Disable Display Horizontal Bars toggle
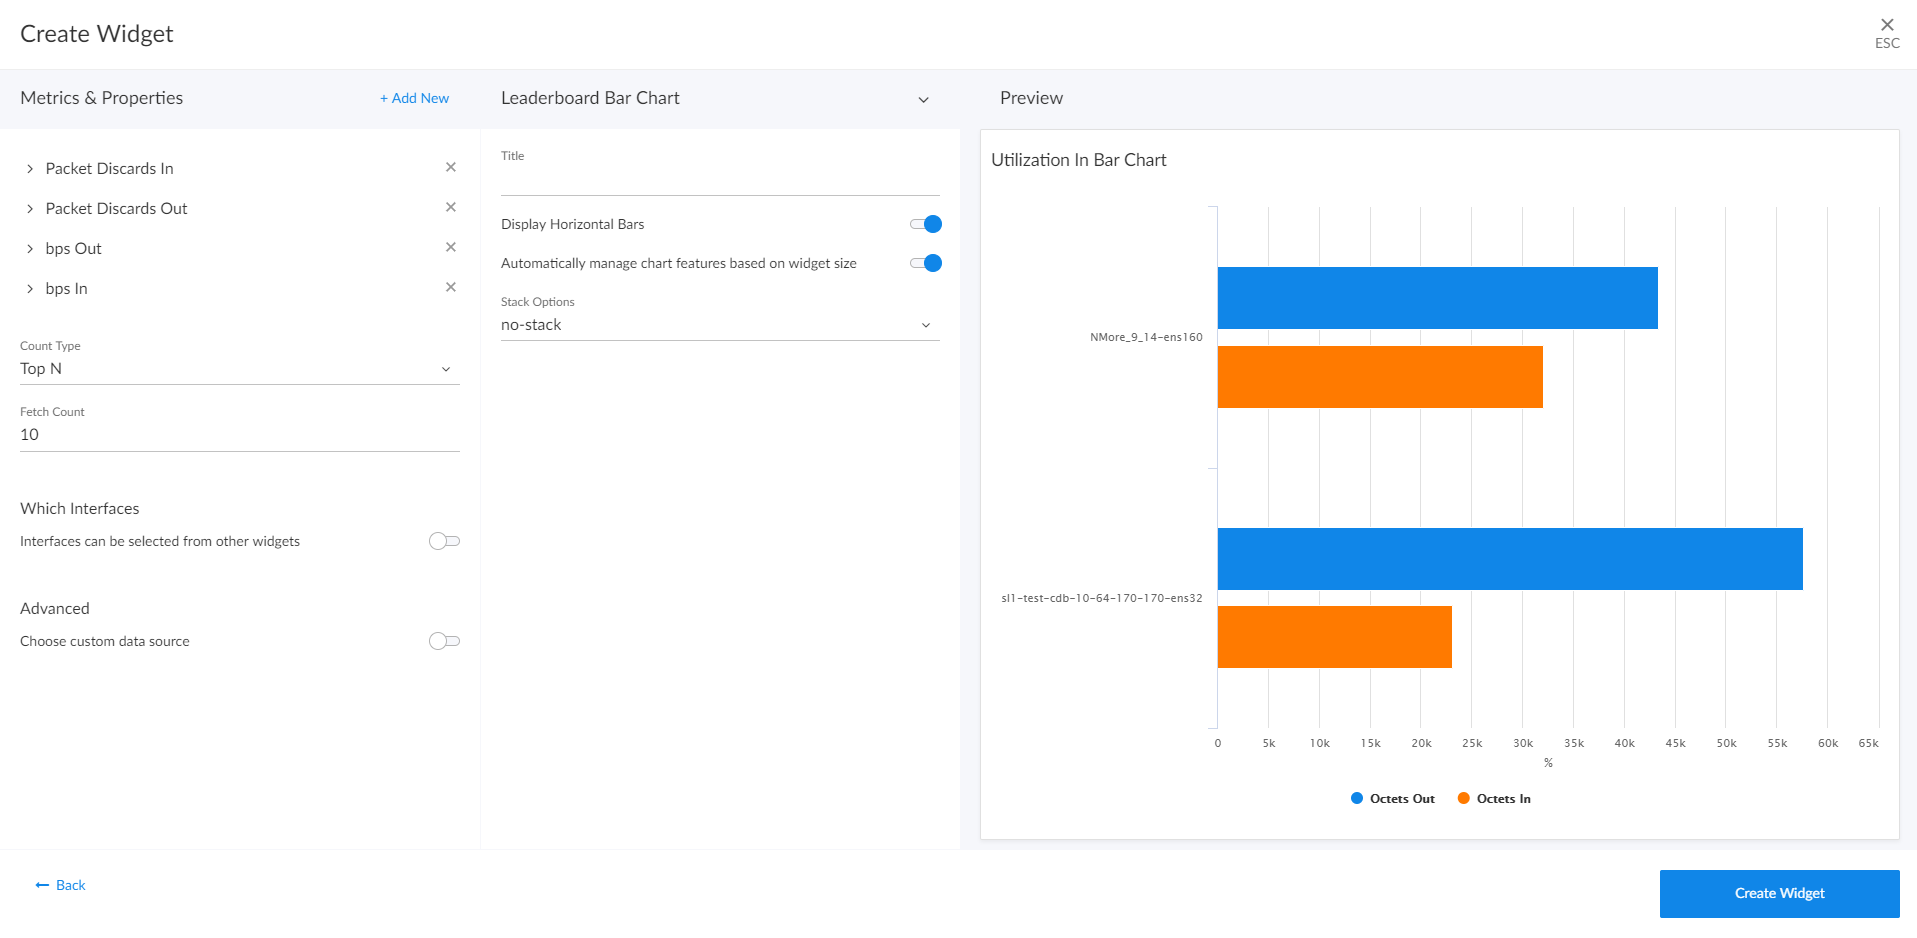The height and width of the screenshot is (938, 1917). point(926,224)
